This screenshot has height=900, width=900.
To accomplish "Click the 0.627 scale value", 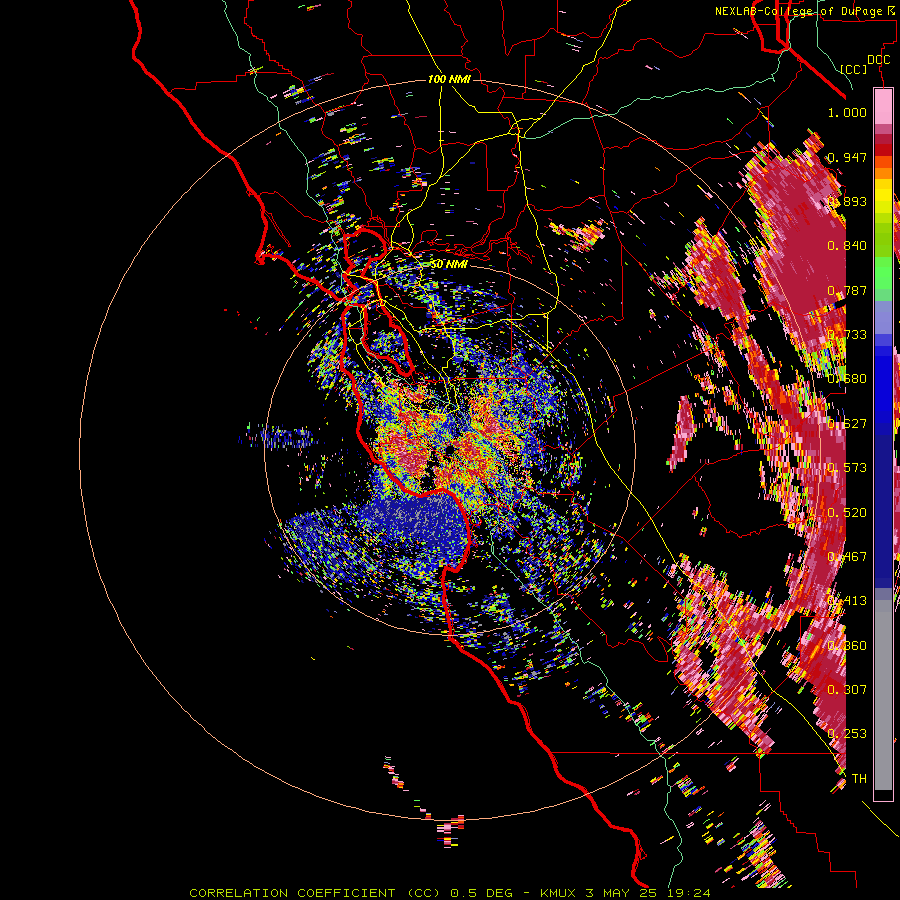I will click(x=847, y=424).
